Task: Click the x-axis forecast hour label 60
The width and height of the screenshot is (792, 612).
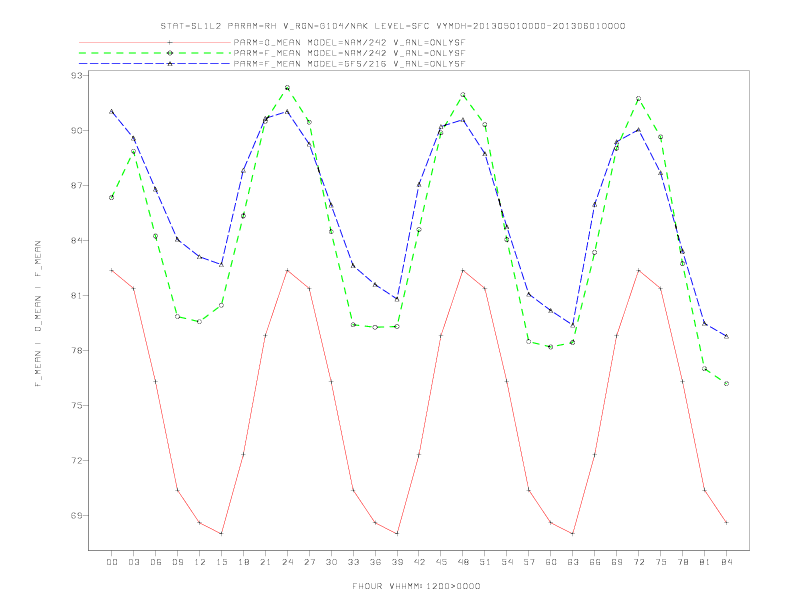Action: [x=551, y=562]
